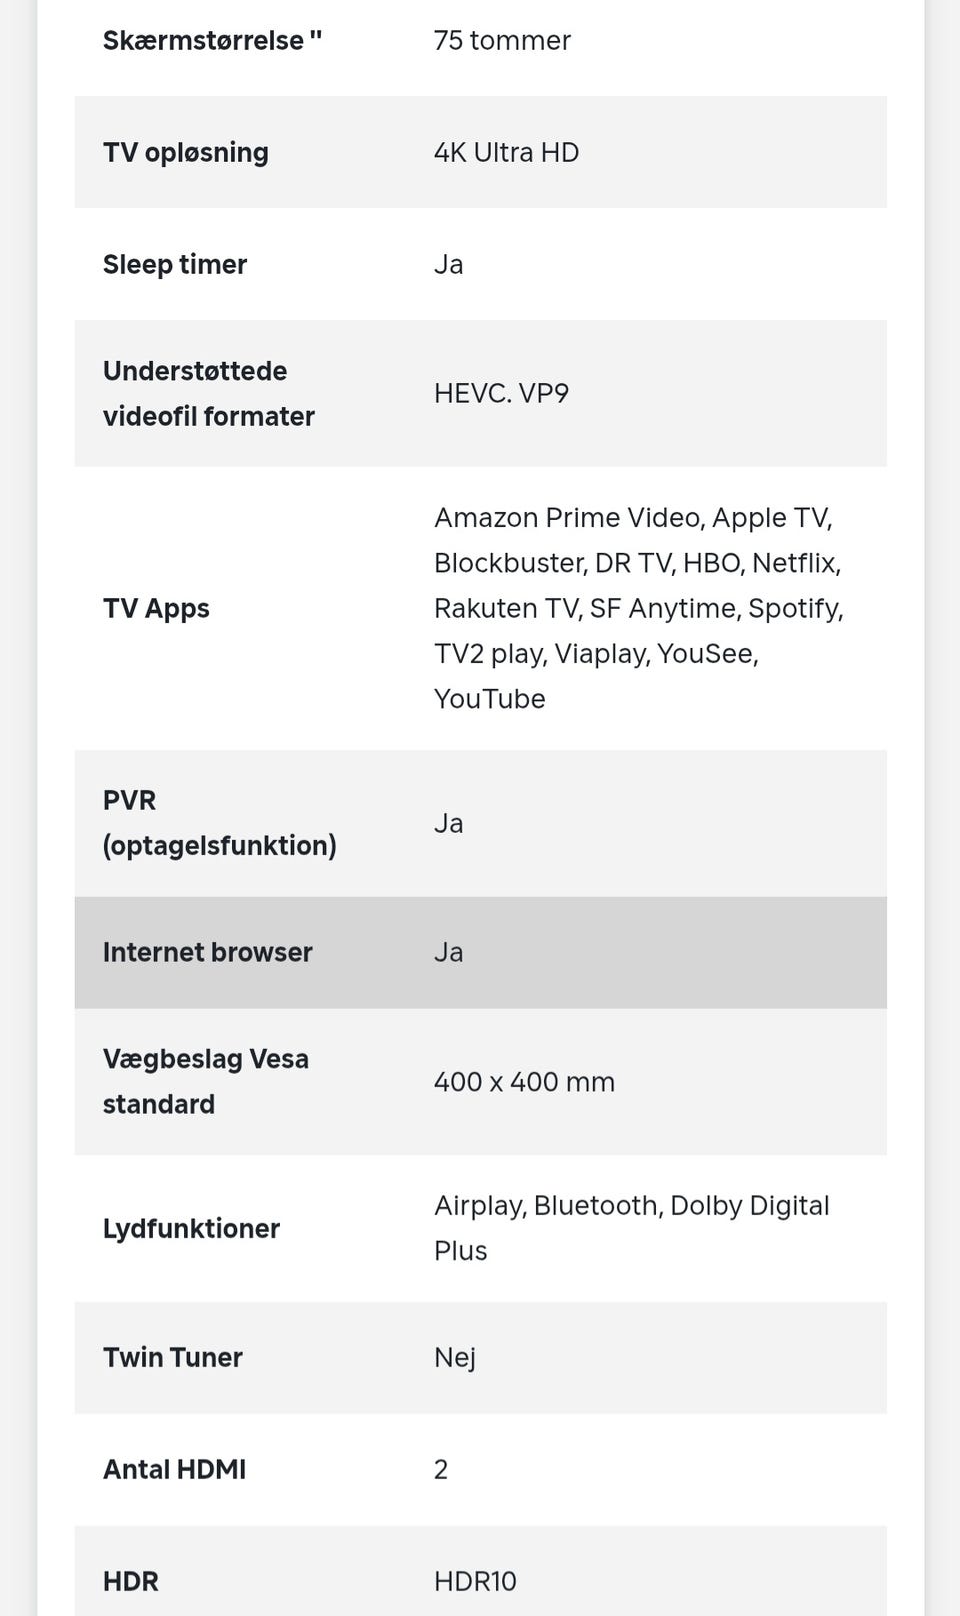960x1616 pixels.
Task: Click the highlighted Internet browser row label
Action: (x=208, y=953)
